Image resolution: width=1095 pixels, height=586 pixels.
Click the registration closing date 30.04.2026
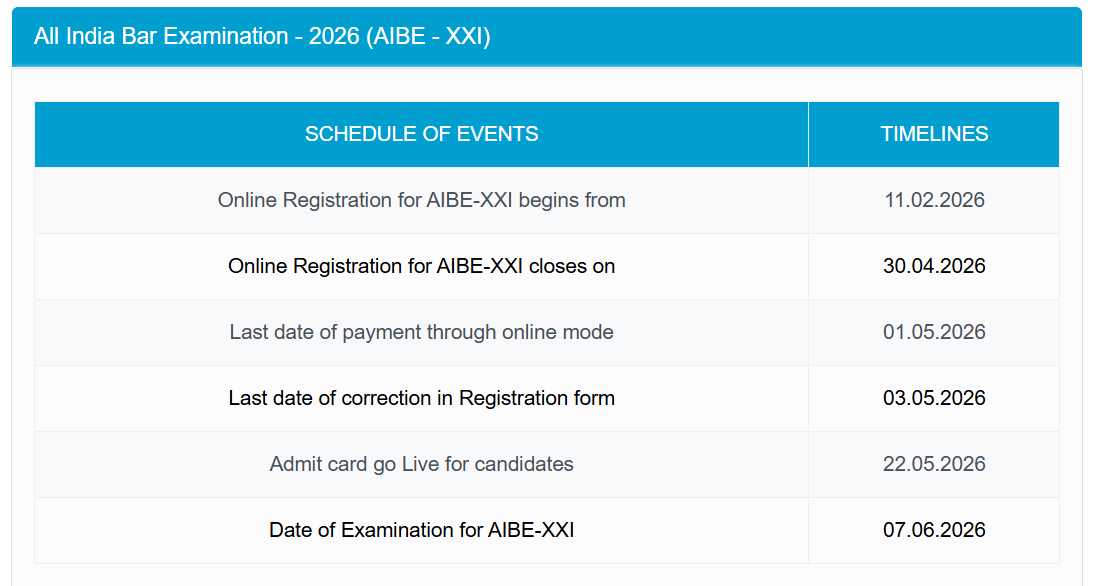pyautogui.click(x=934, y=266)
